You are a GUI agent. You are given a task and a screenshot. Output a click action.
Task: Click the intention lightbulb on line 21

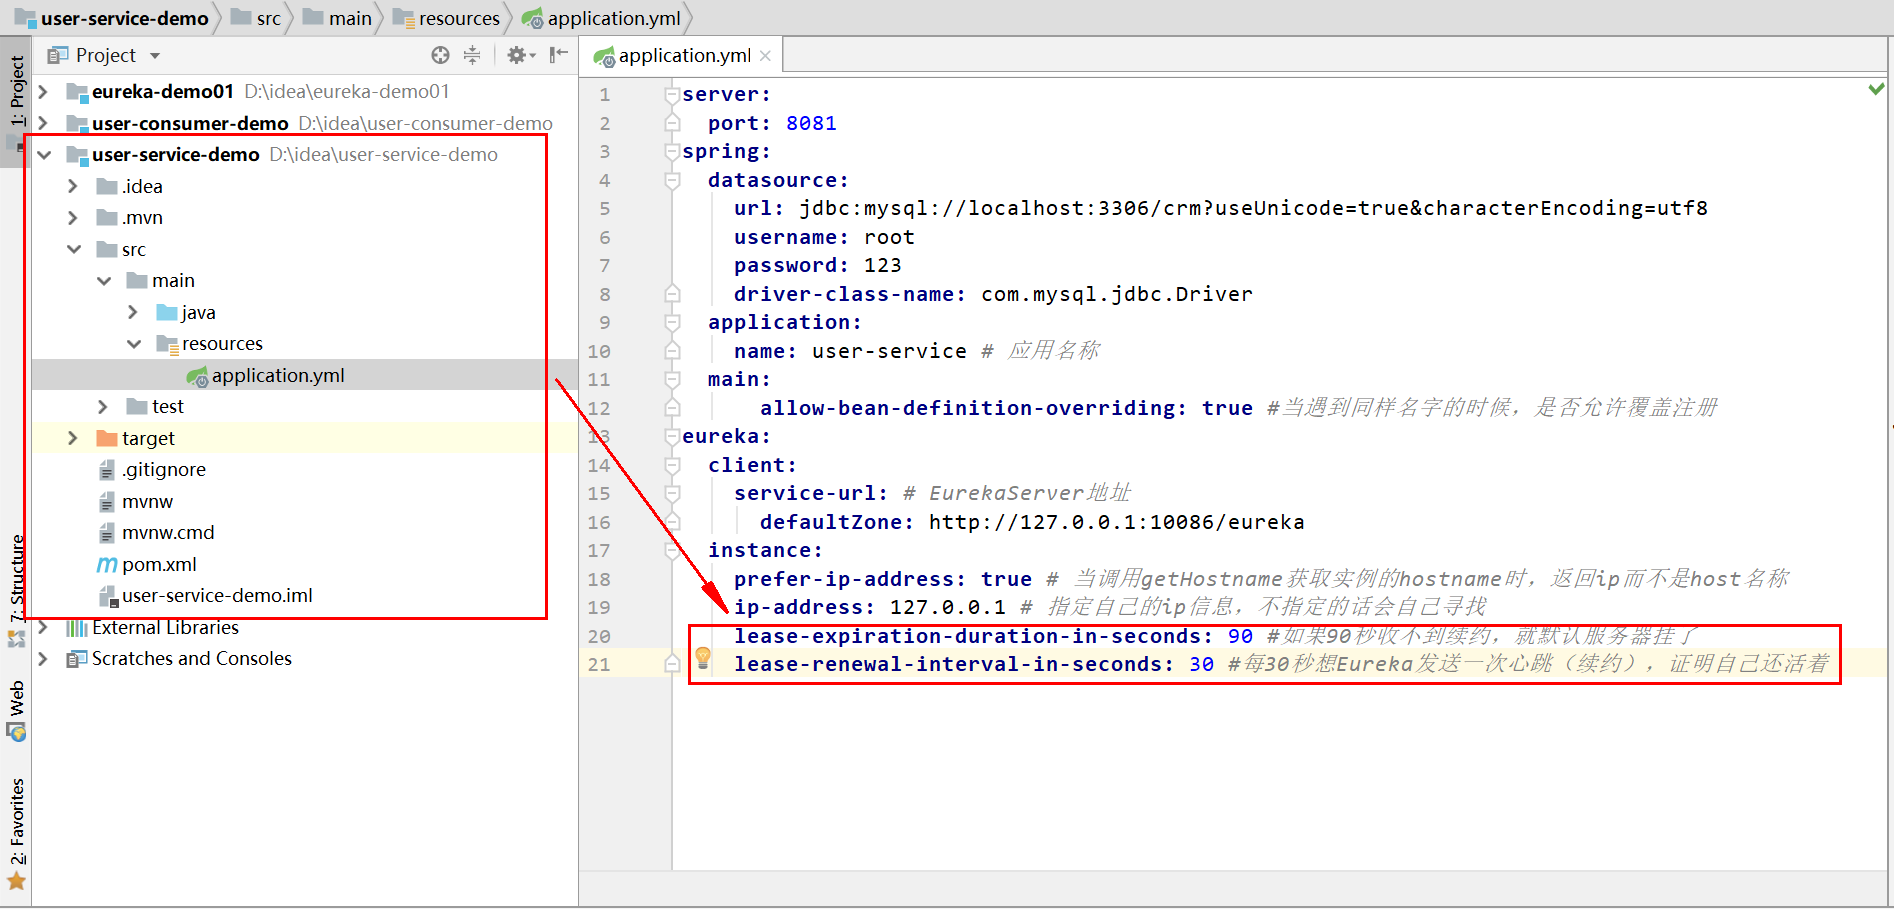point(703,658)
